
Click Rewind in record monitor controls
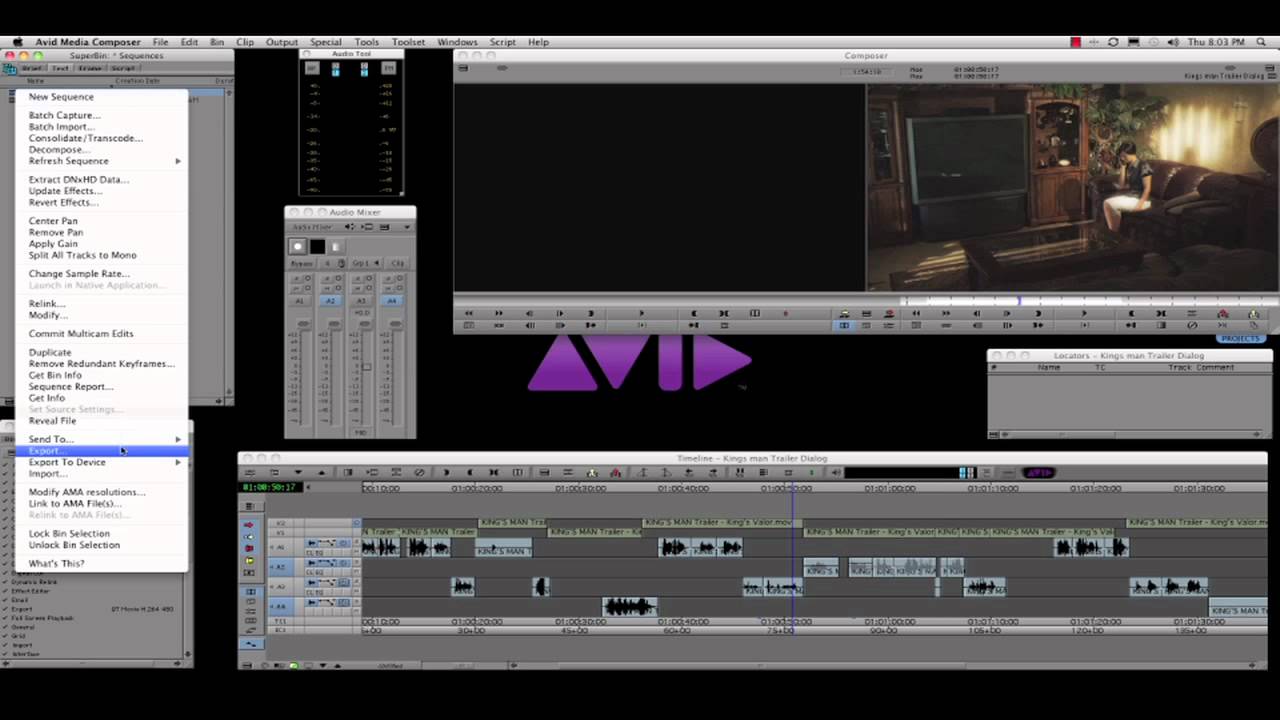(916, 313)
